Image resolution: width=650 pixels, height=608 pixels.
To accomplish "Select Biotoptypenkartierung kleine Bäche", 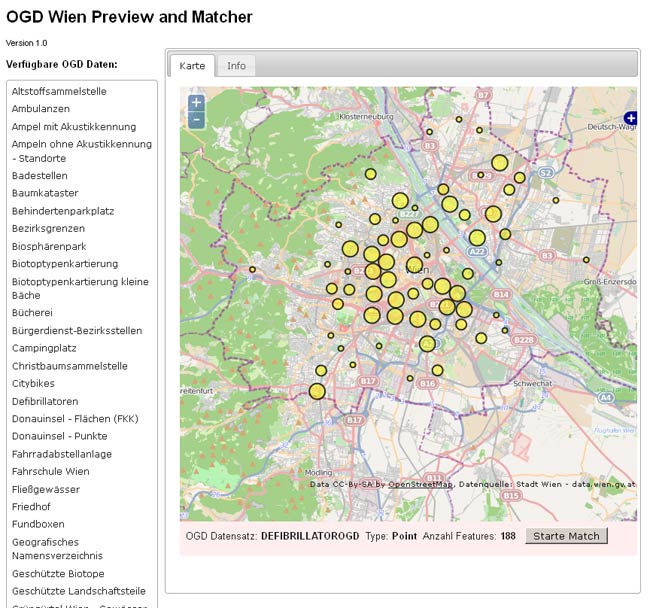I will pos(80,288).
